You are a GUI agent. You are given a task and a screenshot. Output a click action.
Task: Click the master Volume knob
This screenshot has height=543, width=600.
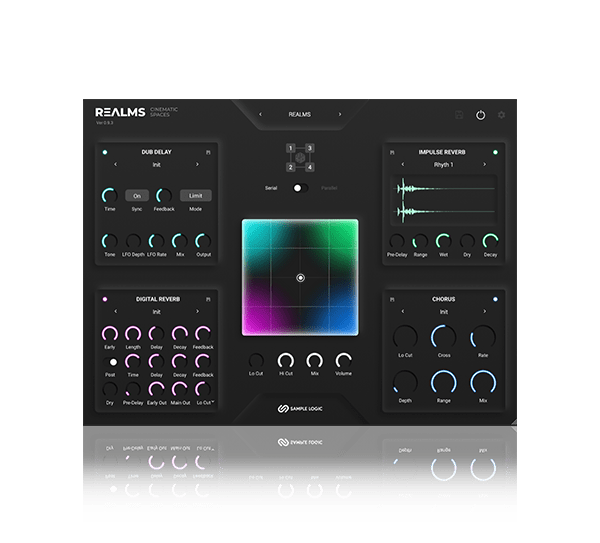click(344, 361)
